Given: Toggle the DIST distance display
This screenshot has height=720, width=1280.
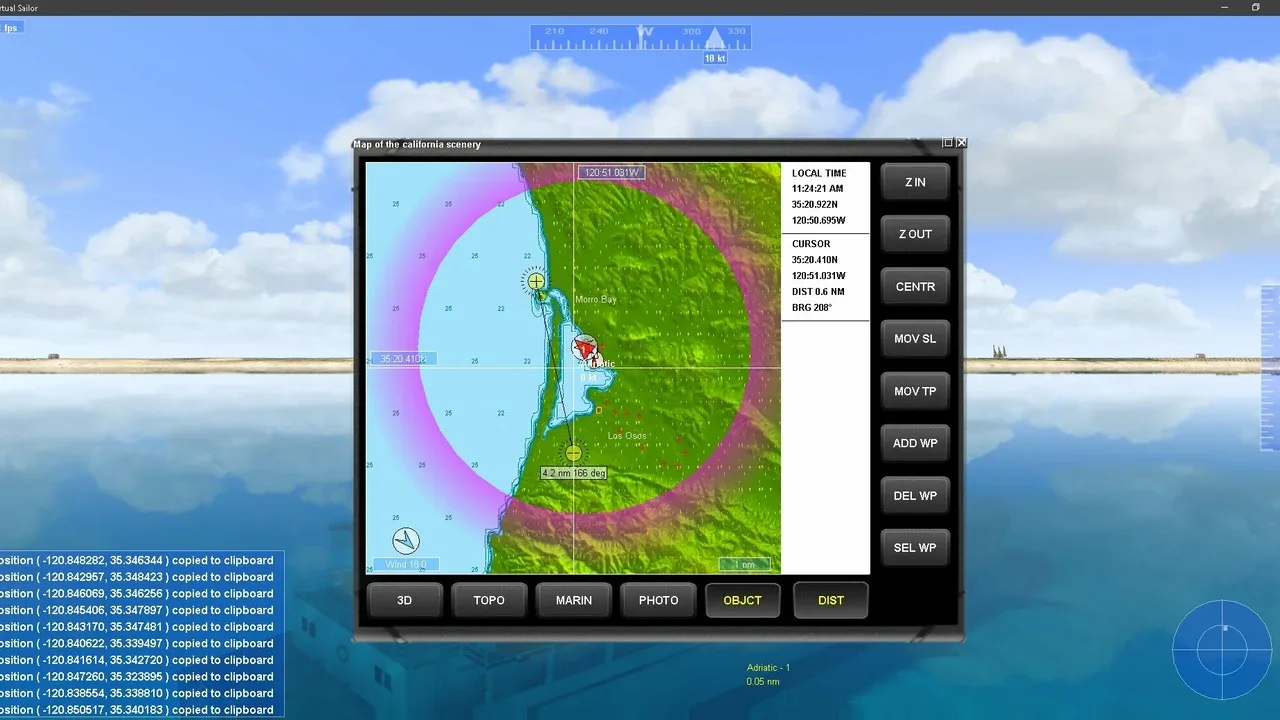Looking at the screenshot, I should pos(831,600).
